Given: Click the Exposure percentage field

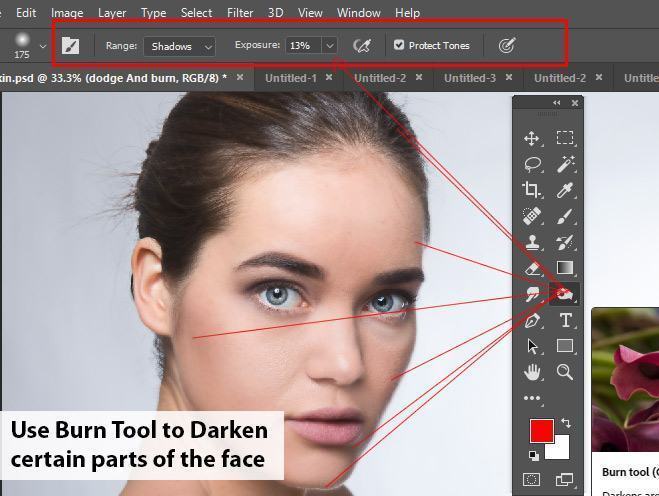Looking at the screenshot, I should [301, 46].
